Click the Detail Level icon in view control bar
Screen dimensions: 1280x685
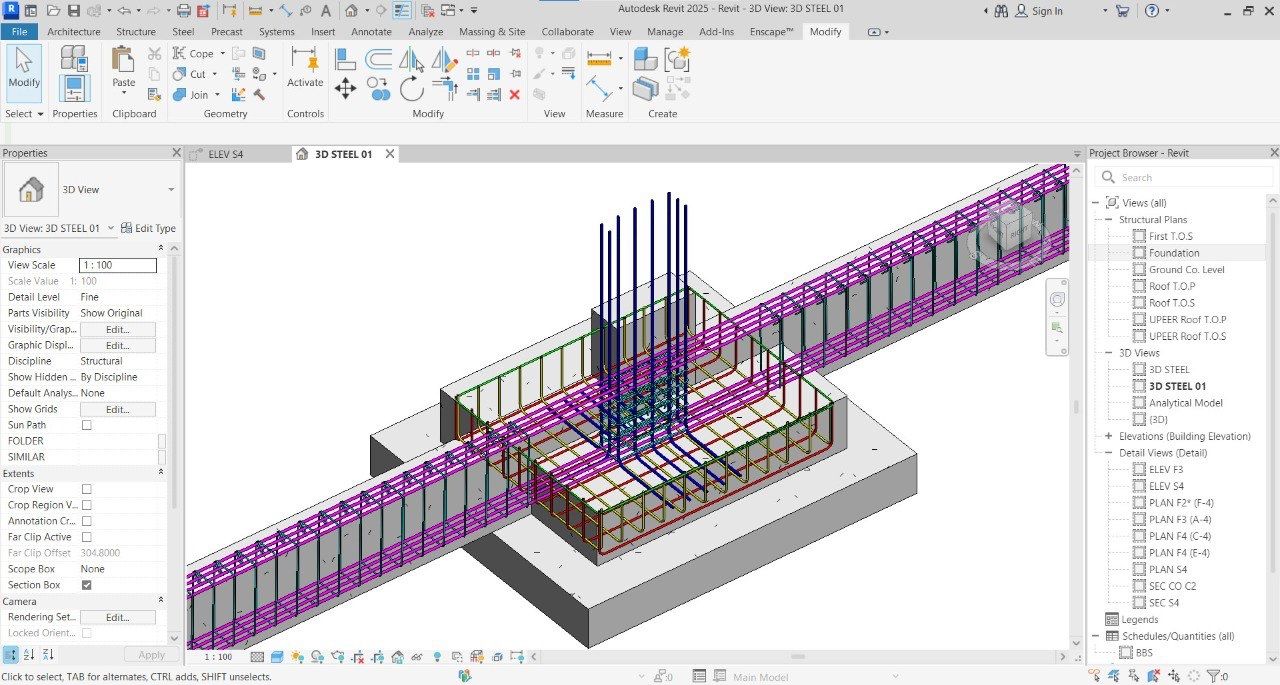click(257, 657)
